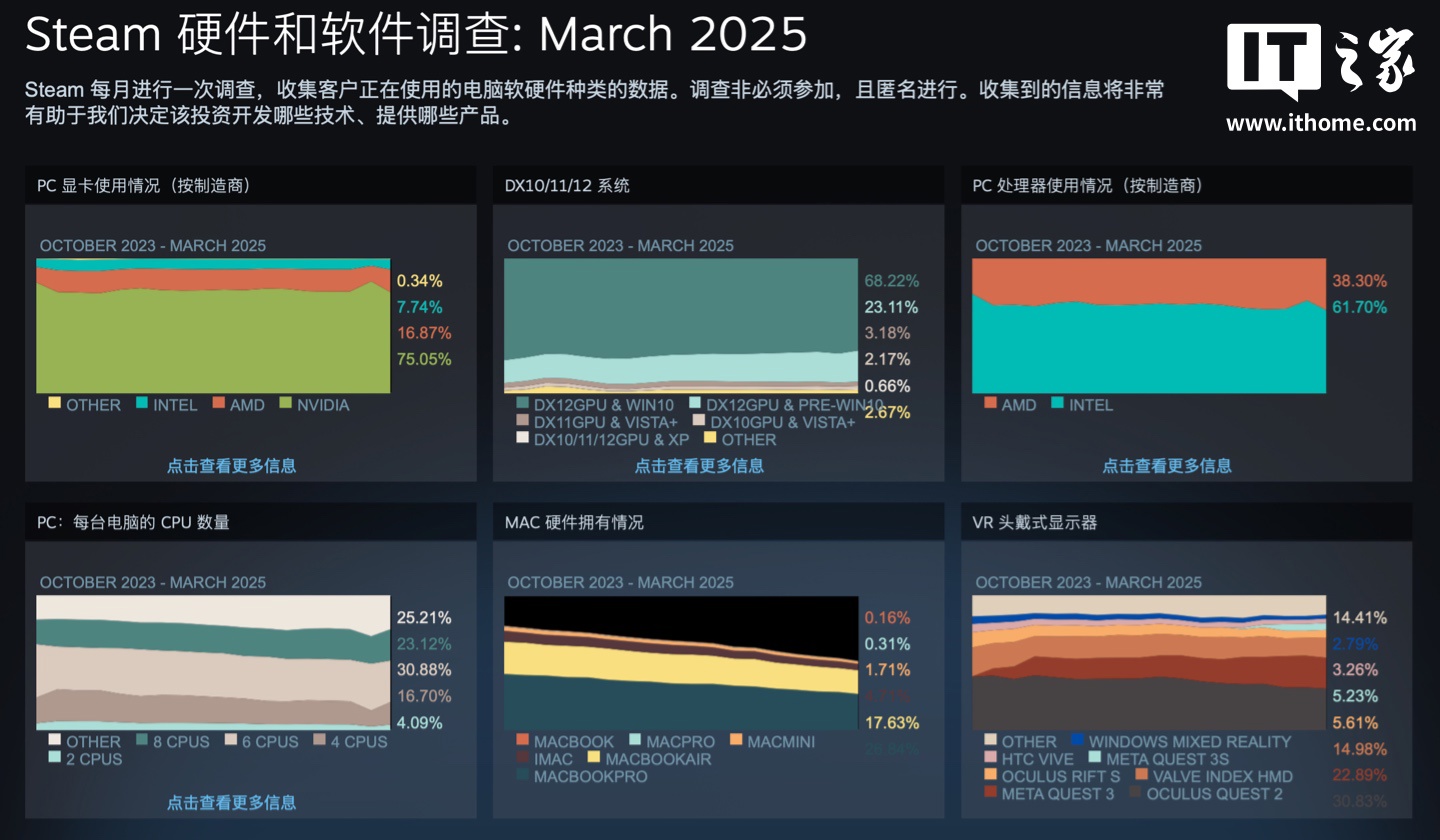Select INTEL legend swatch in processor panel
The image size is (1440, 840).
point(1057,404)
